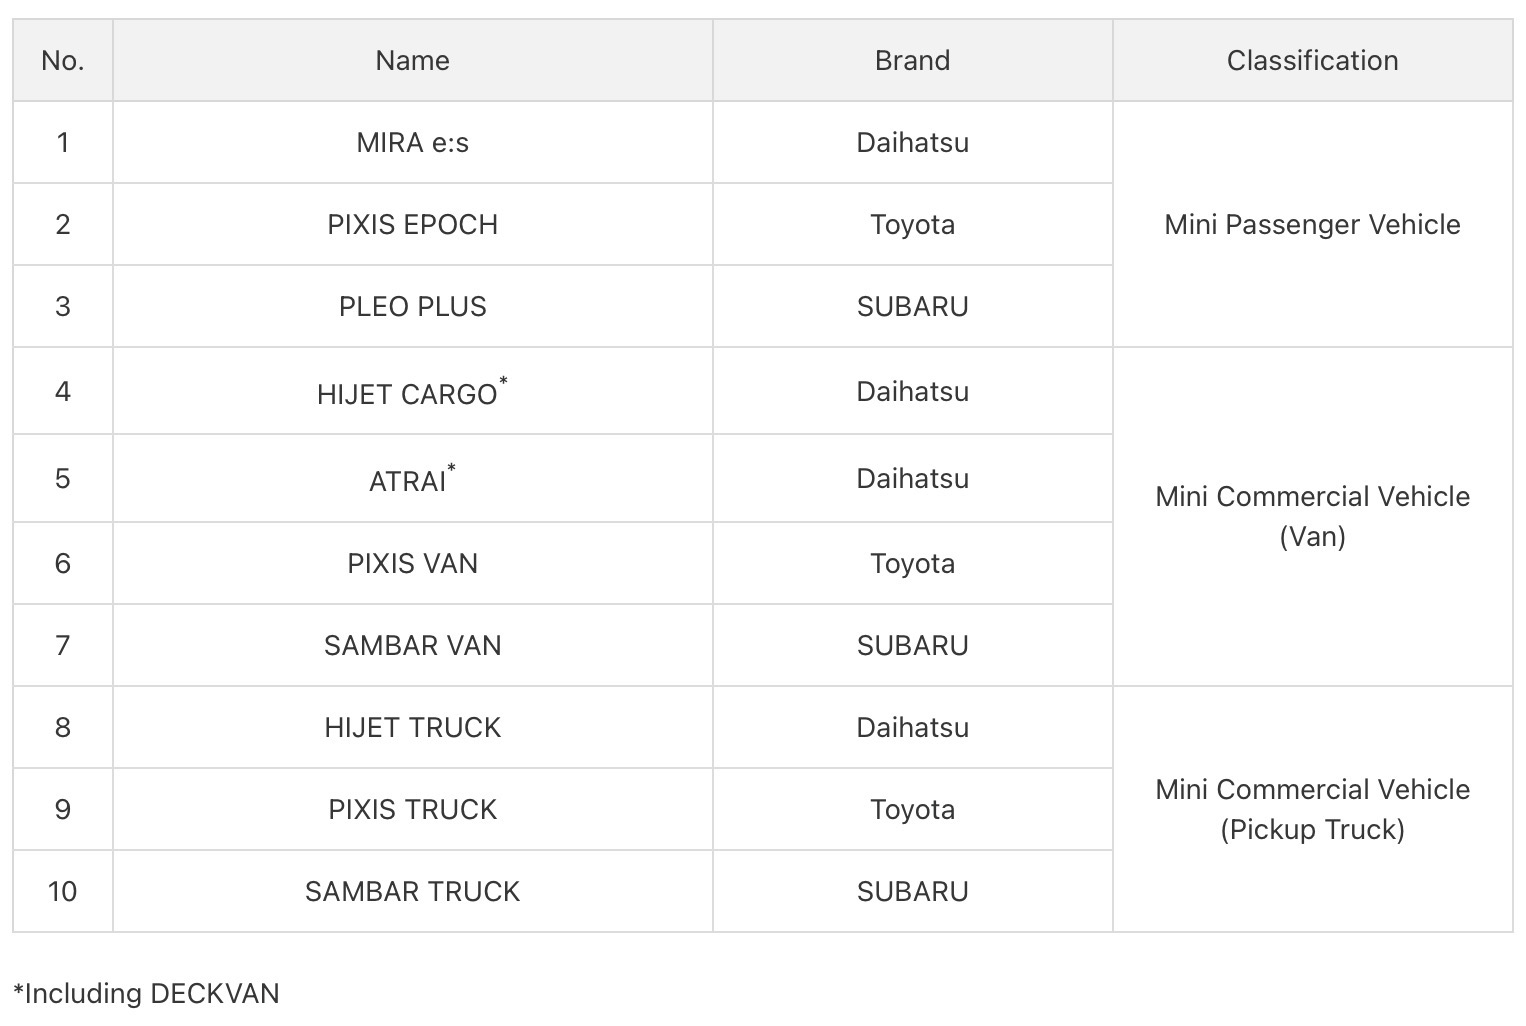Select the Toyota brand in row 6
This screenshot has width=1526, height=1026.
pyautogui.click(x=912, y=563)
